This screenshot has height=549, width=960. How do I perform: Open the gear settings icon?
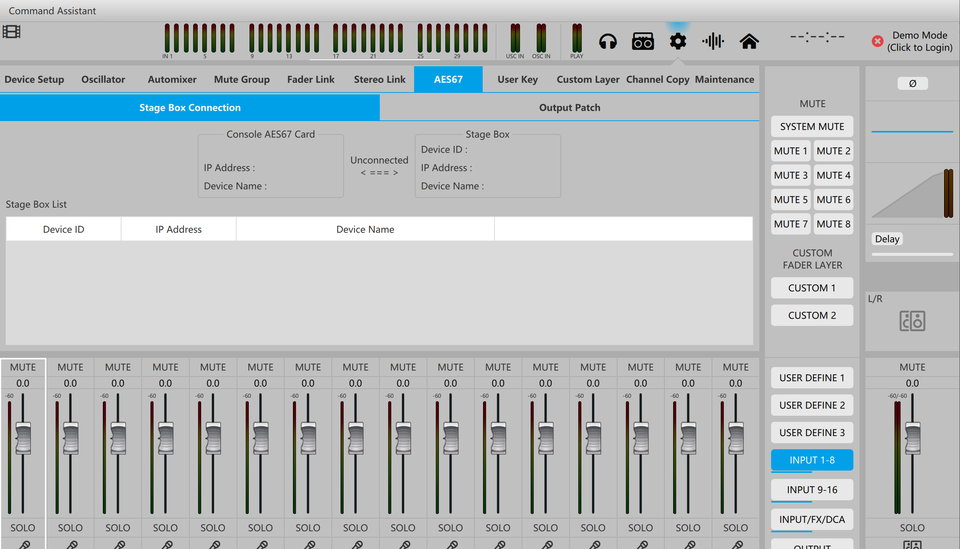pos(678,41)
